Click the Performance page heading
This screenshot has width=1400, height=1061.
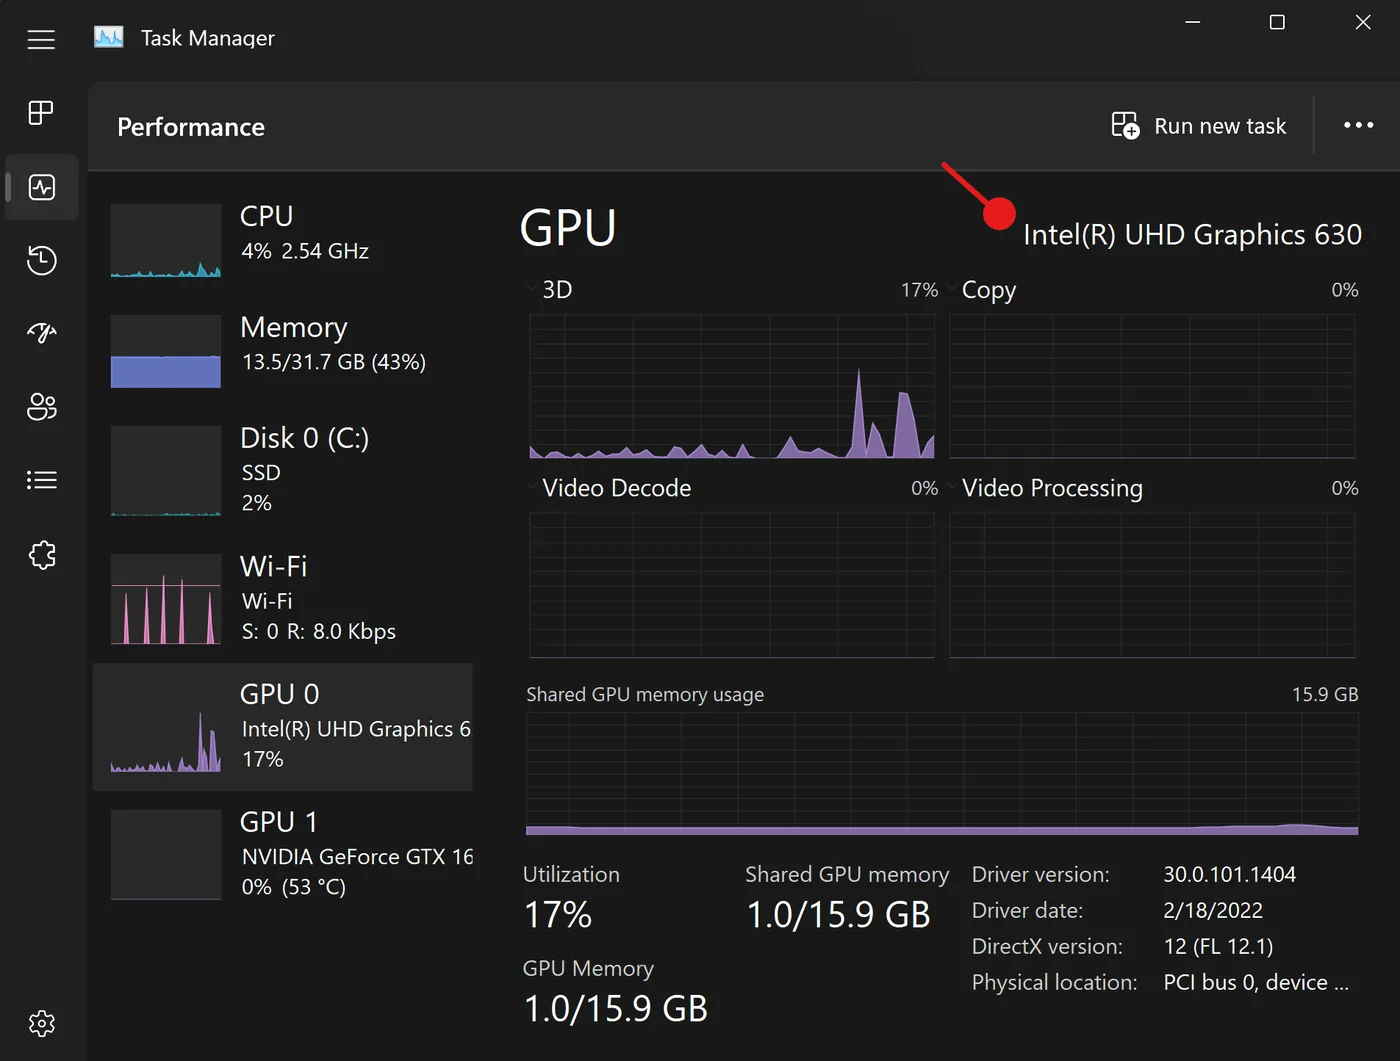[191, 127]
